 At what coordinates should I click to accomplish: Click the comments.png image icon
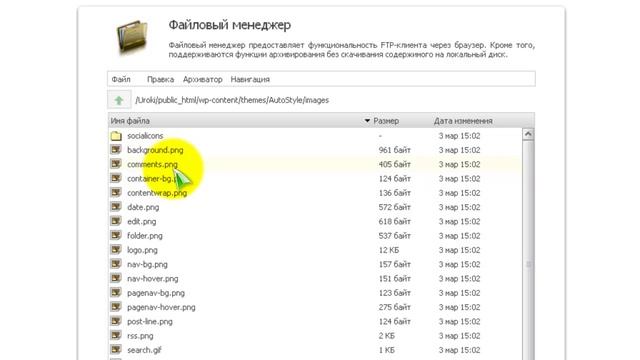click(116, 164)
